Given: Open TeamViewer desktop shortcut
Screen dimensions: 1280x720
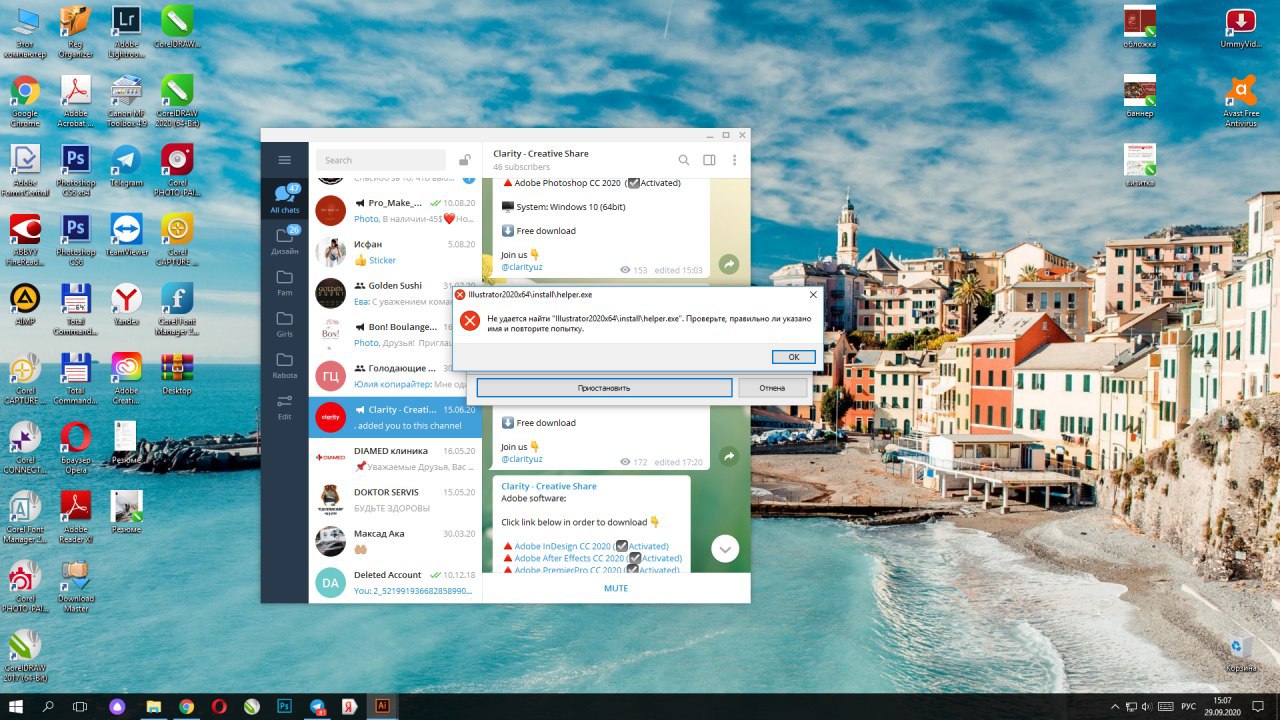Looking at the screenshot, I should tap(126, 236).
